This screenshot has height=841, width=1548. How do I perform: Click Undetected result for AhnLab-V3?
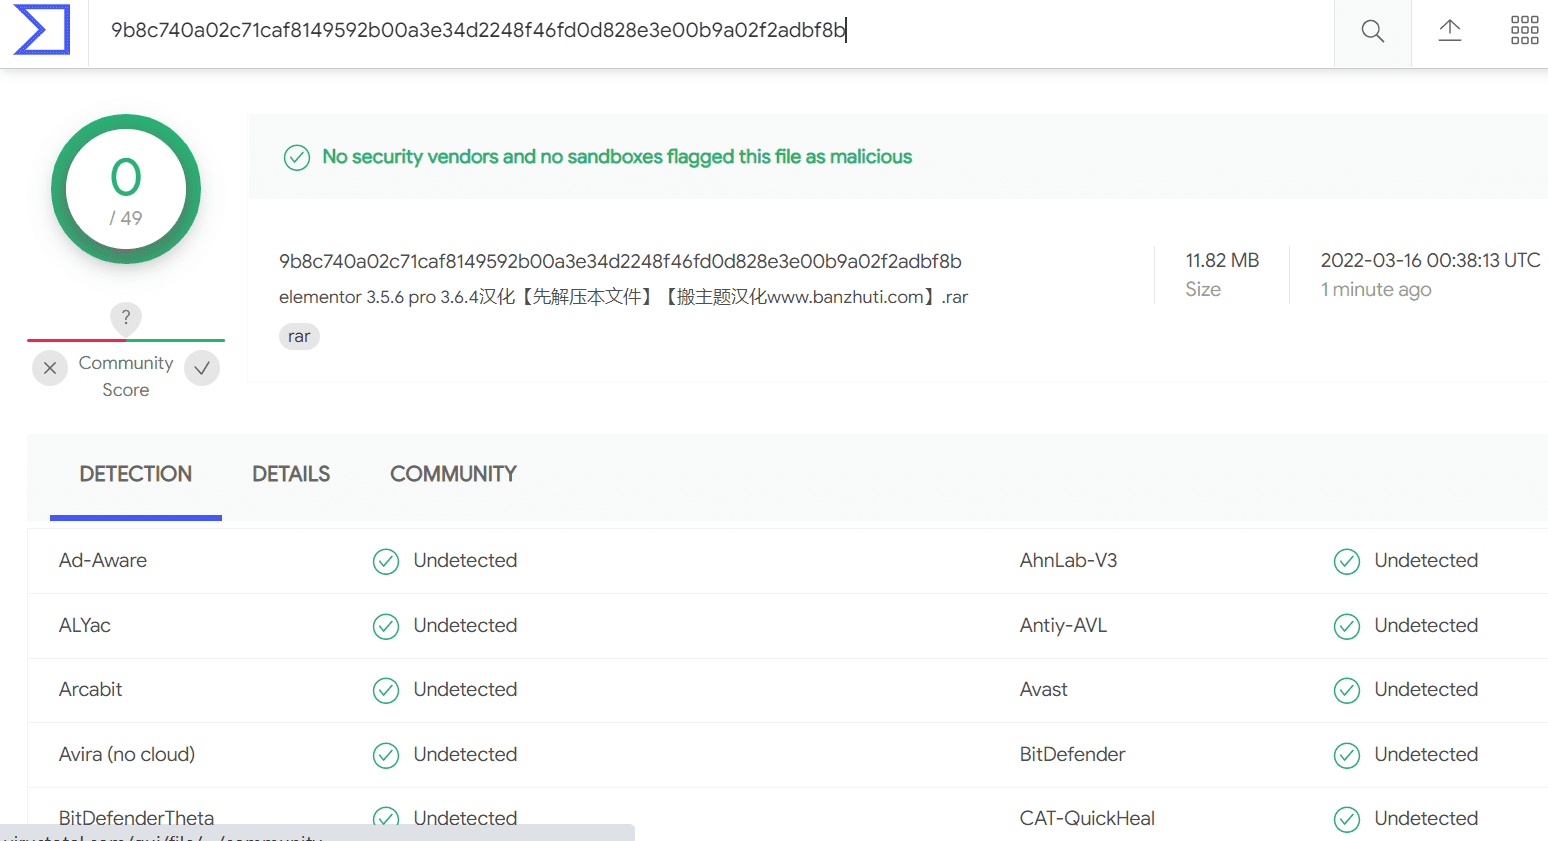coord(1426,561)
